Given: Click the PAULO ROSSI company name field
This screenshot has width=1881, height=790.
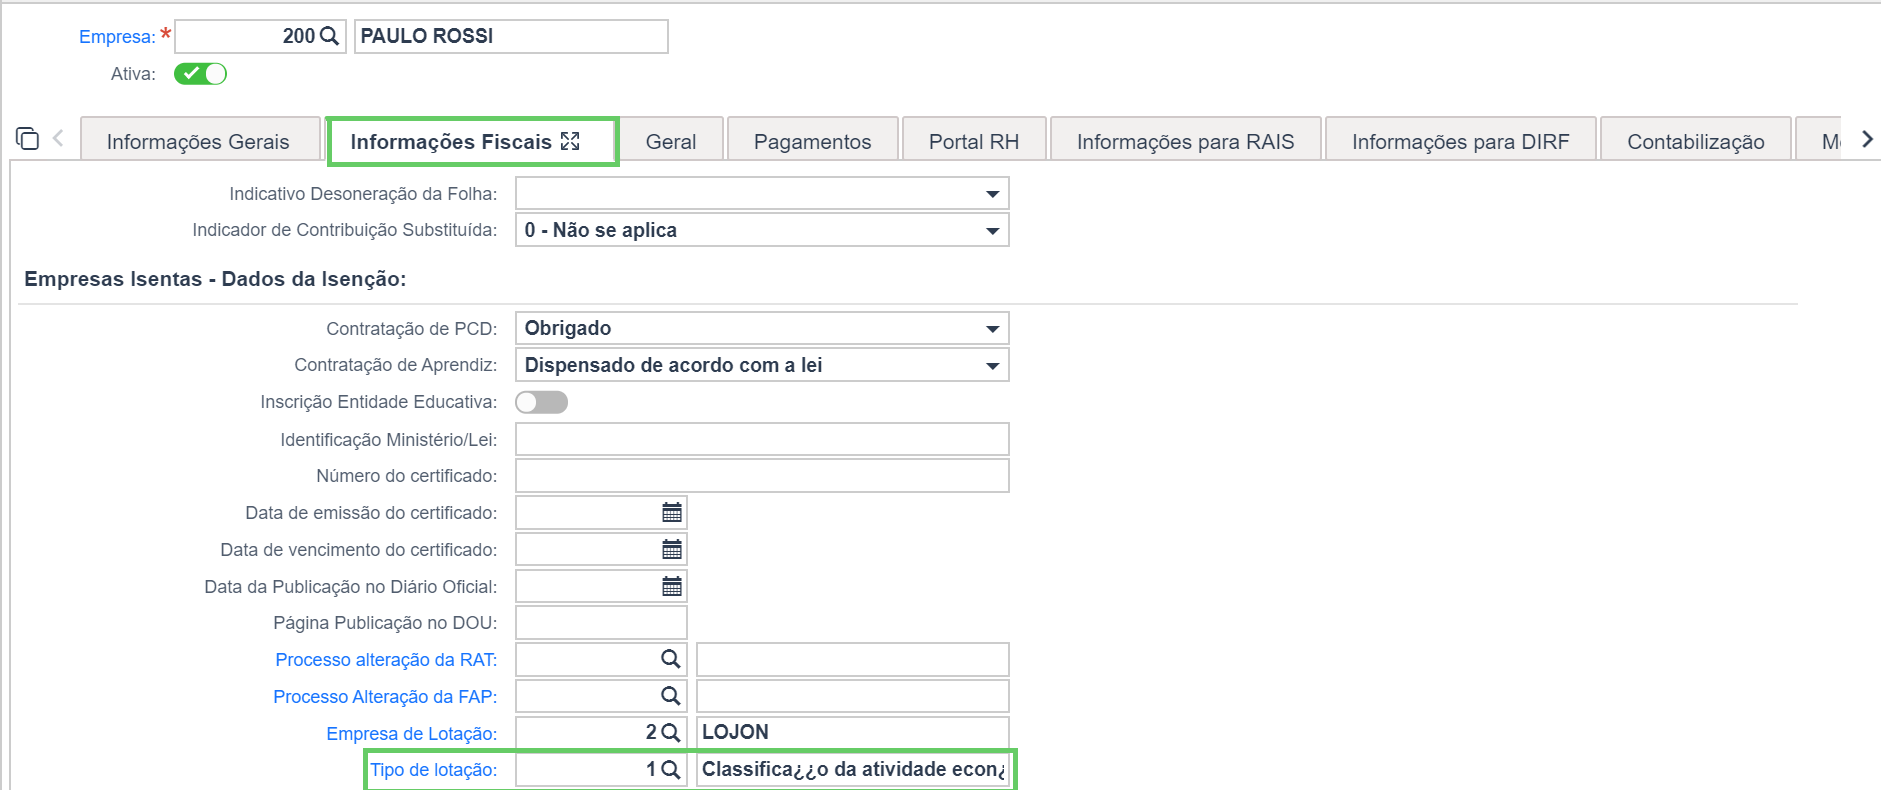Looking at the screenshot, I should coord(511,36).
